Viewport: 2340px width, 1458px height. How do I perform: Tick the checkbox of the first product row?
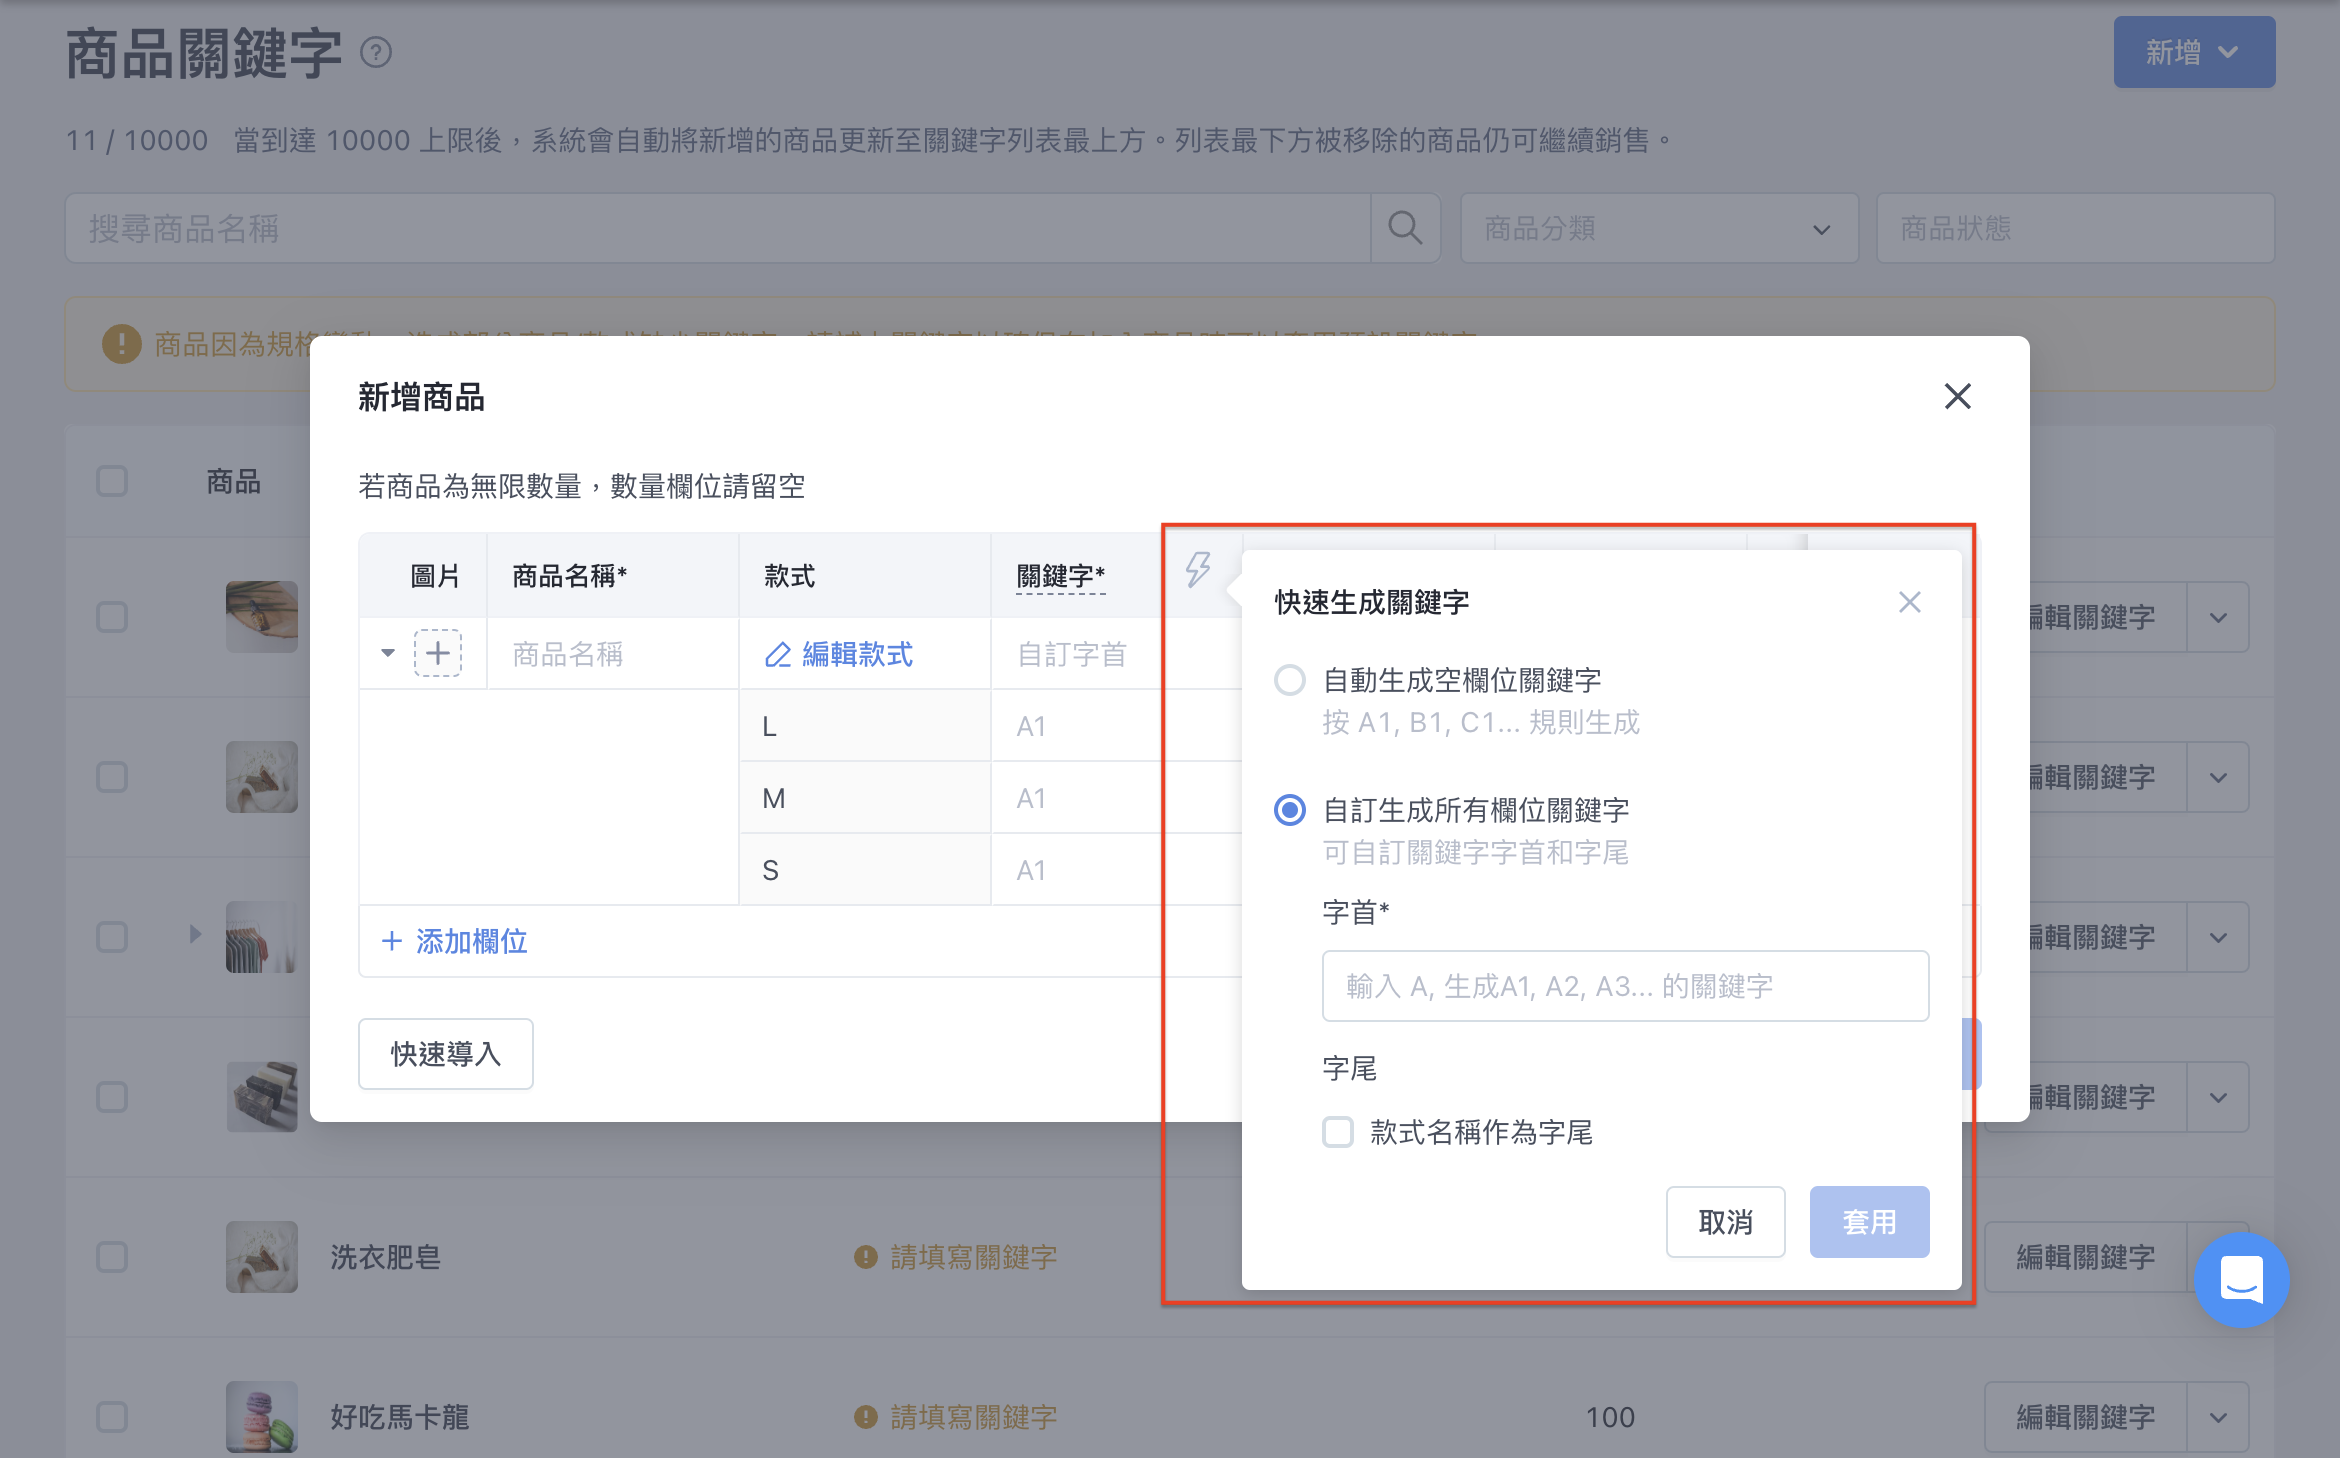click(x=112, y=617)
